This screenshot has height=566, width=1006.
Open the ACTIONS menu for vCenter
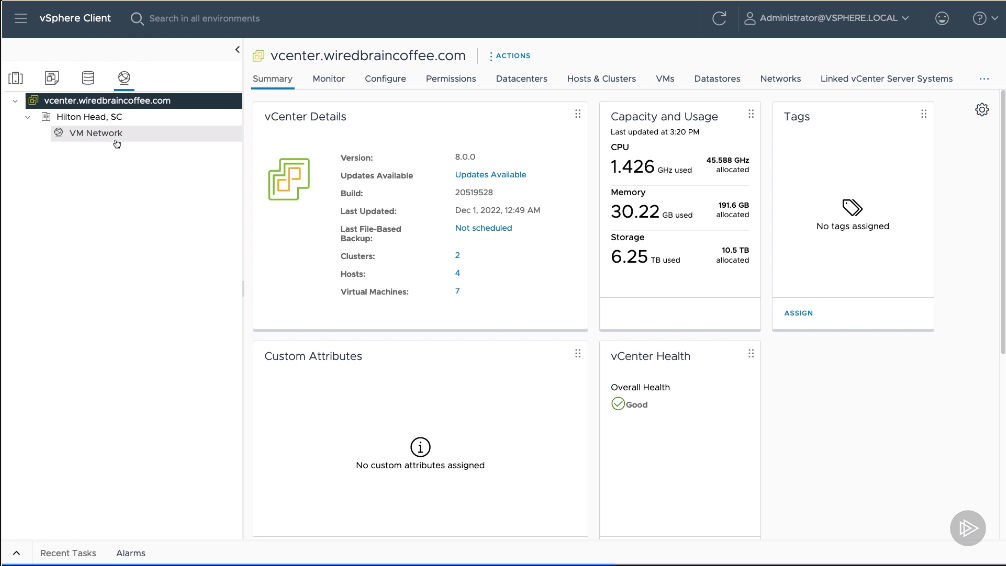(x=512, y=56)
